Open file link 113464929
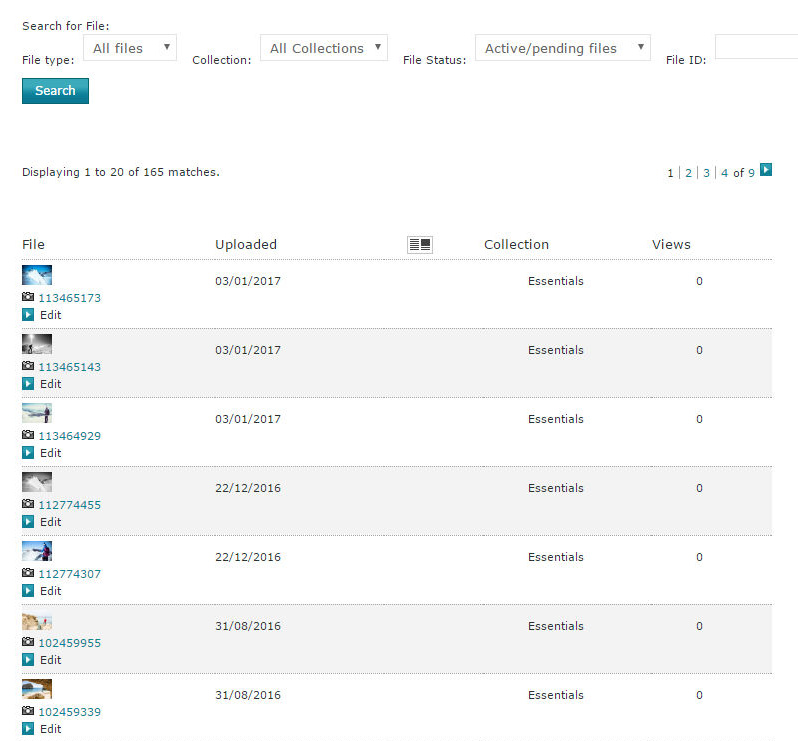 pos(70,436)
